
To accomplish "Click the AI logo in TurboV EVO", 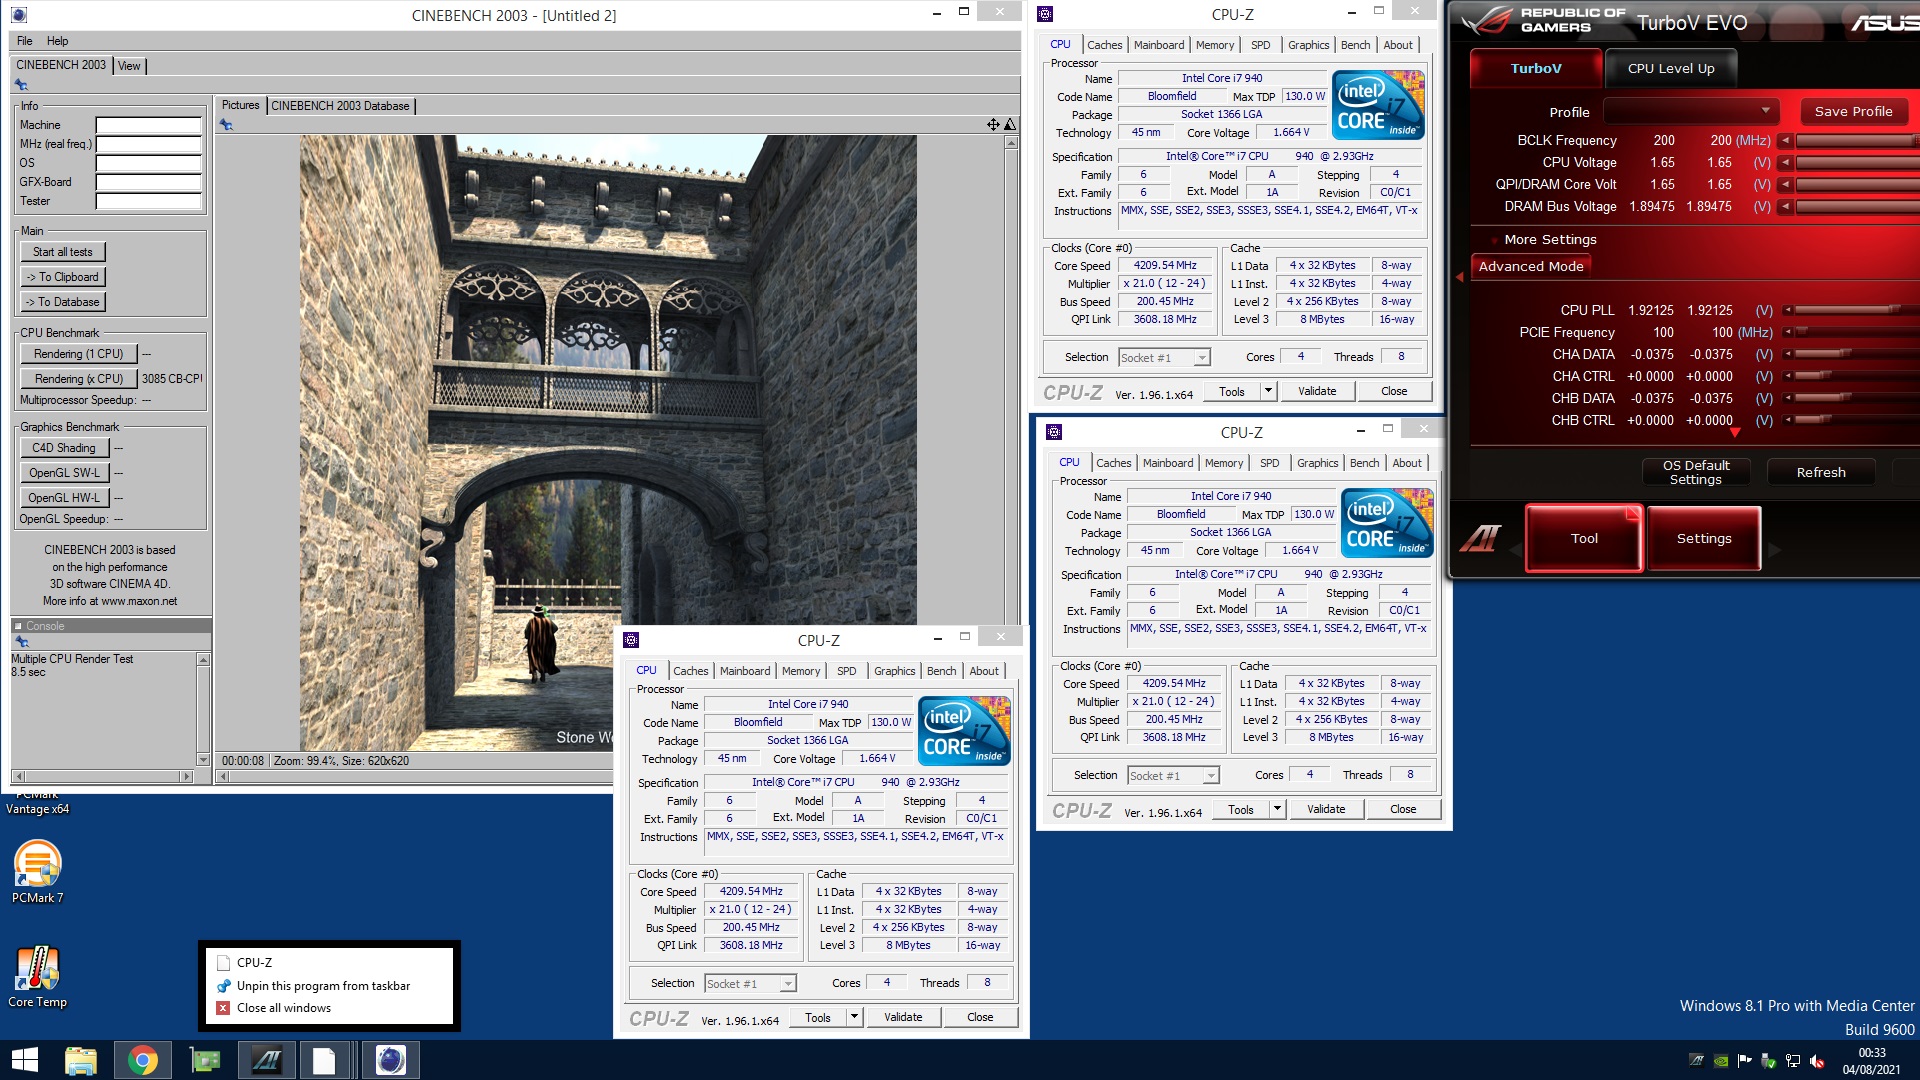I will click(1481, 538).
